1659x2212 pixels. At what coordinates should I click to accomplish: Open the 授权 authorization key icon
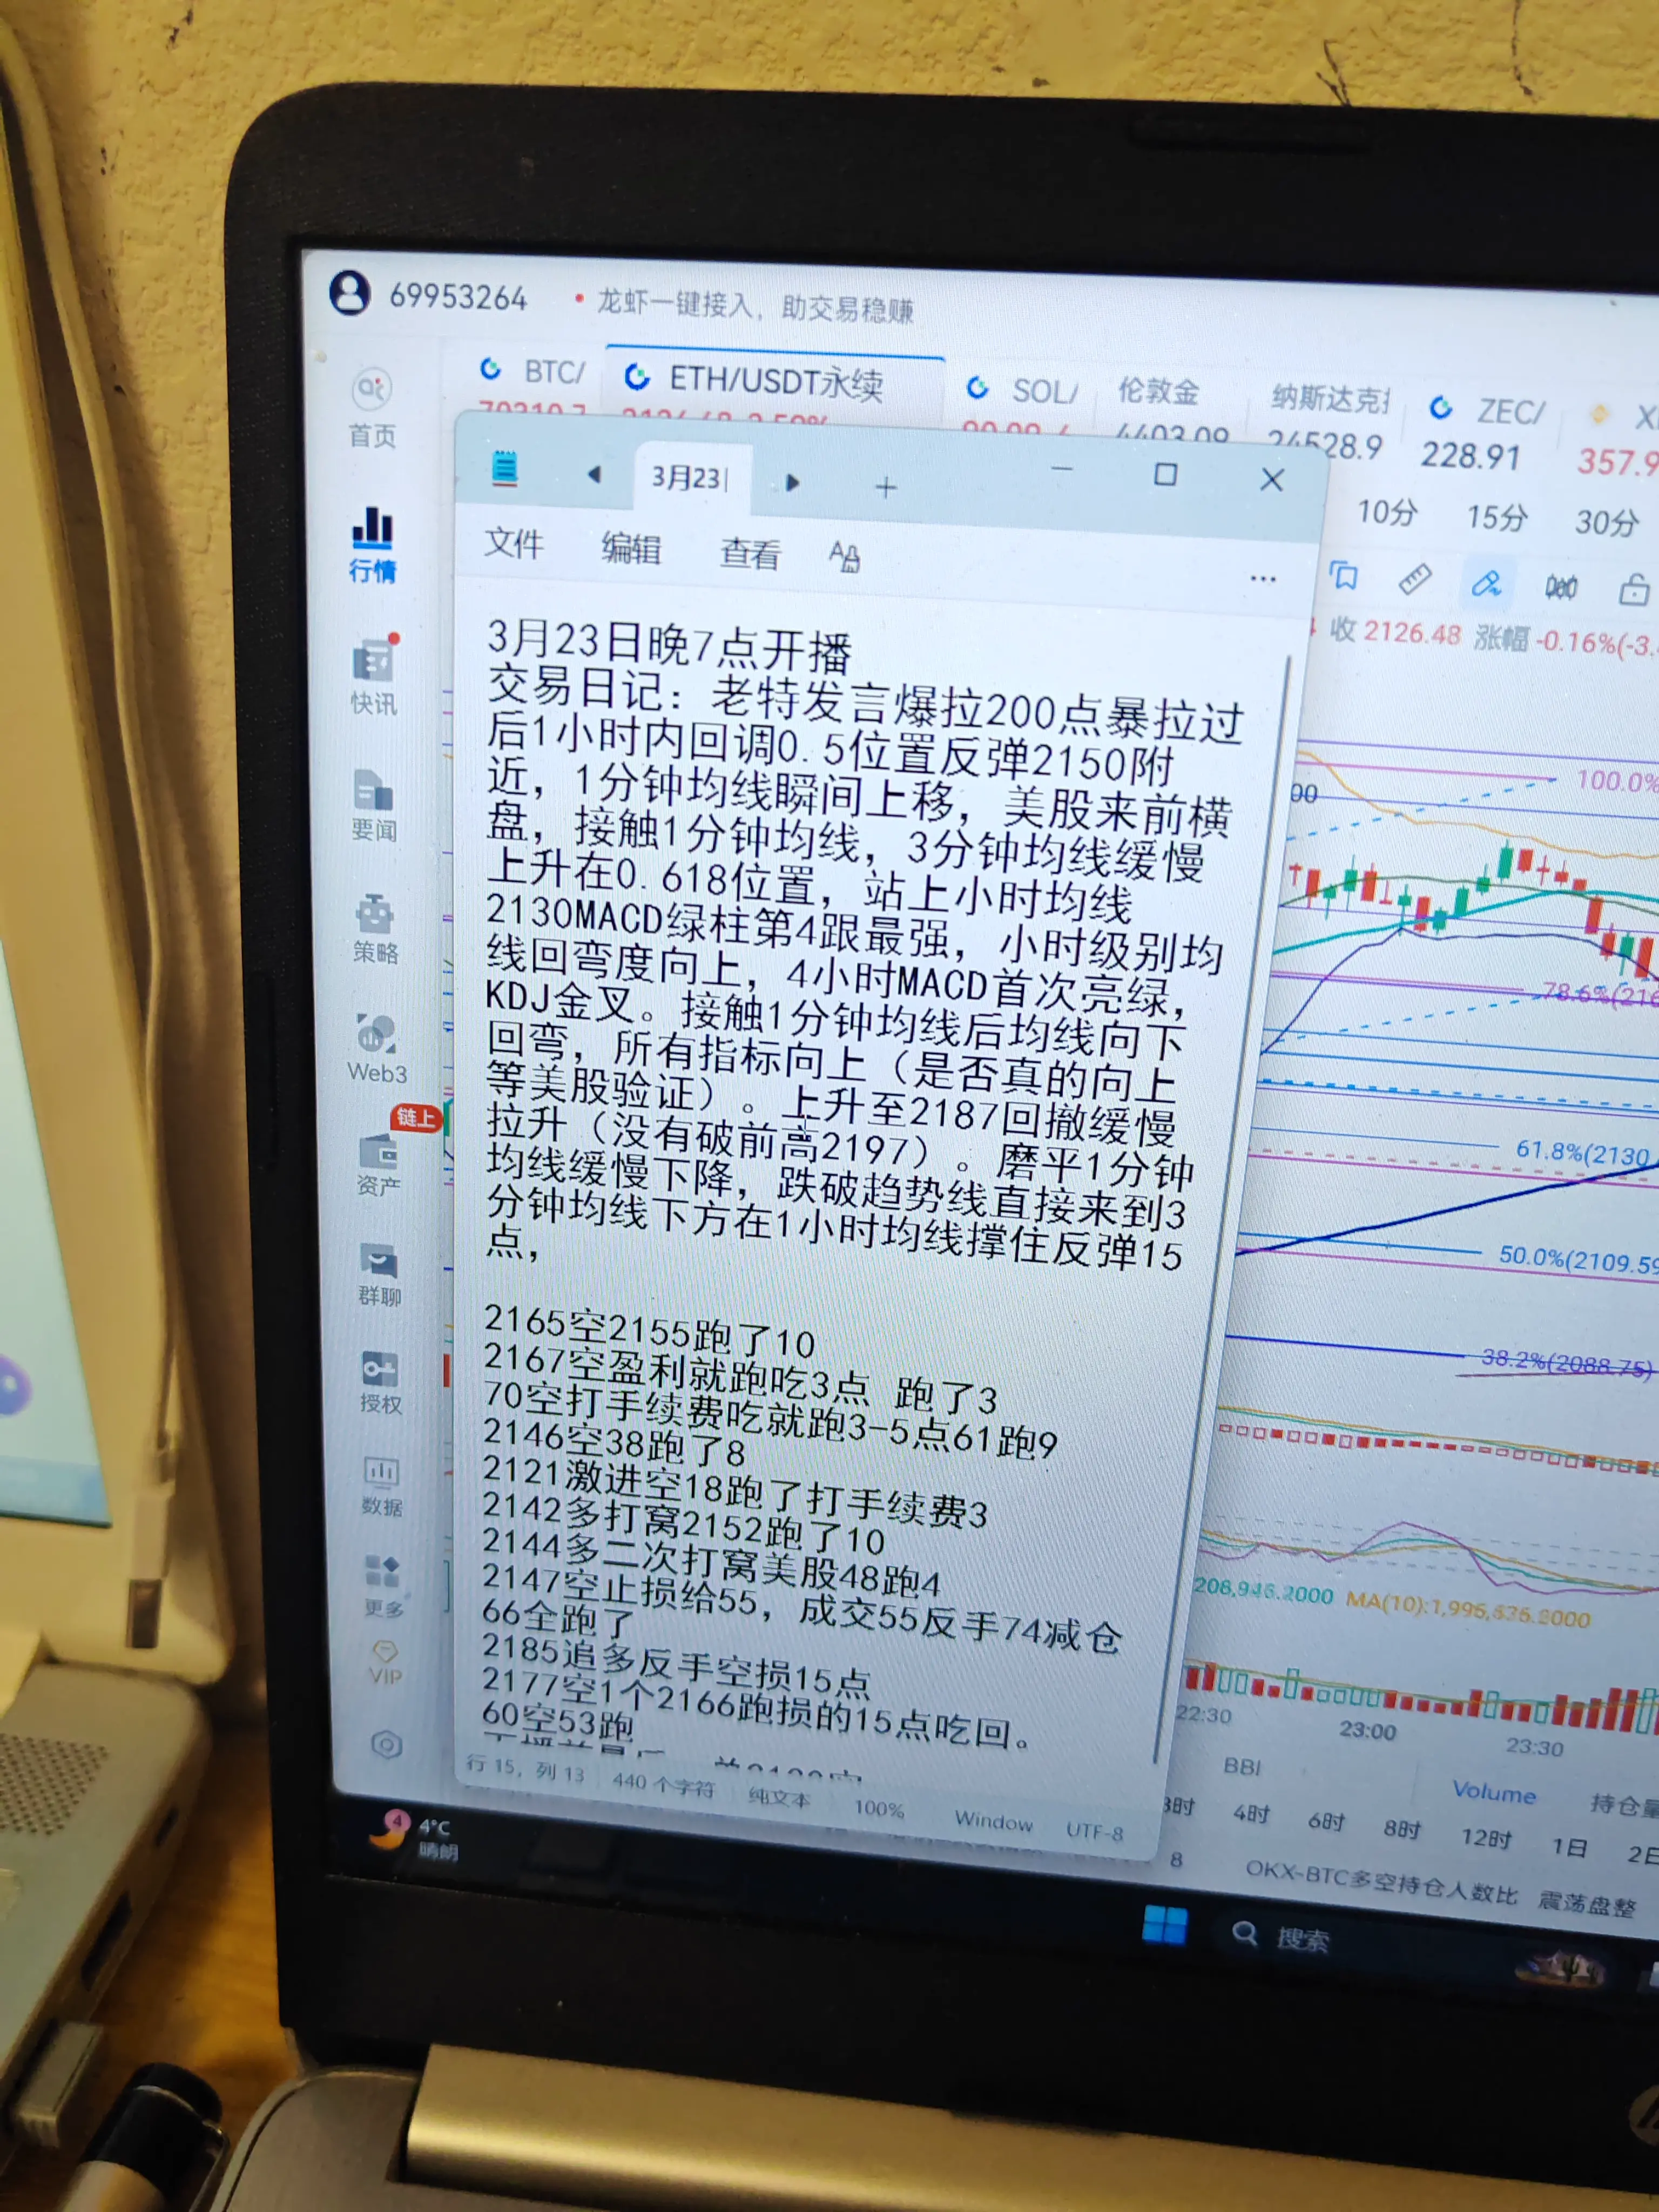click(x=380, y=1370)
